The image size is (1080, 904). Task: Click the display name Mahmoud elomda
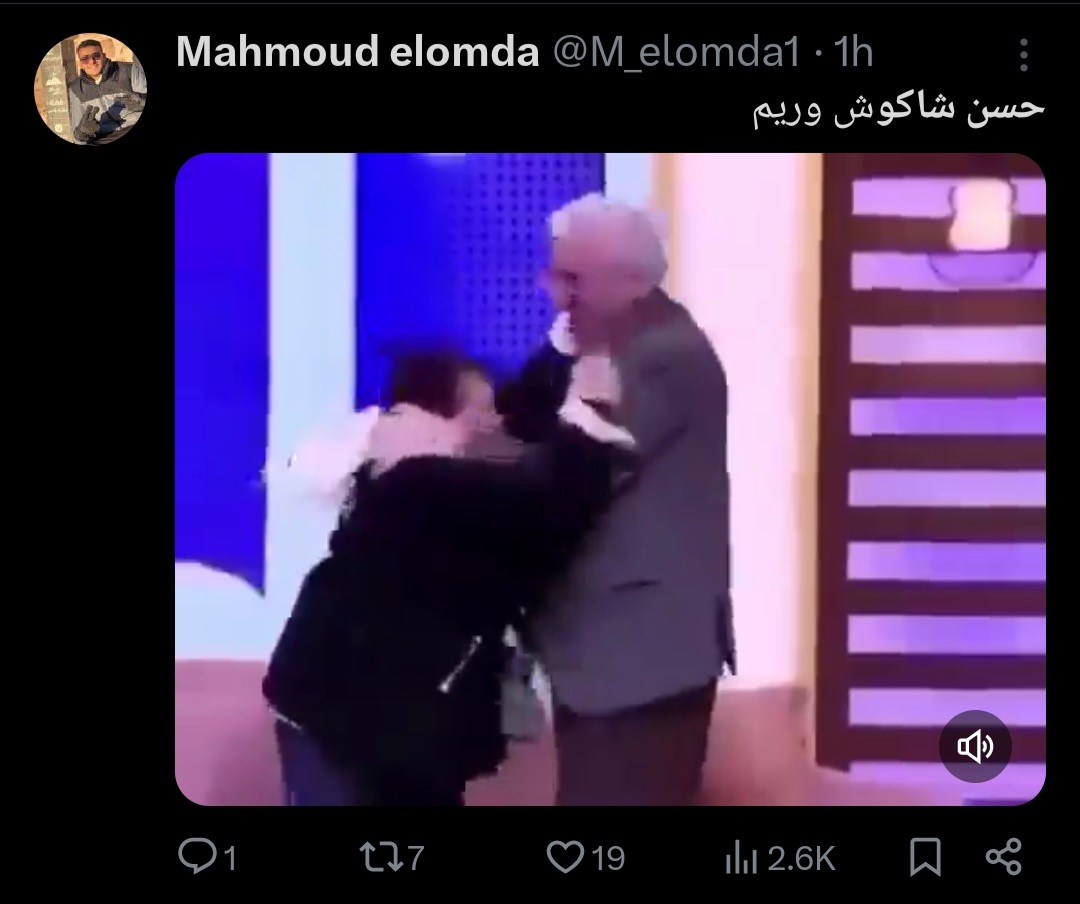(x=357, y=52)
